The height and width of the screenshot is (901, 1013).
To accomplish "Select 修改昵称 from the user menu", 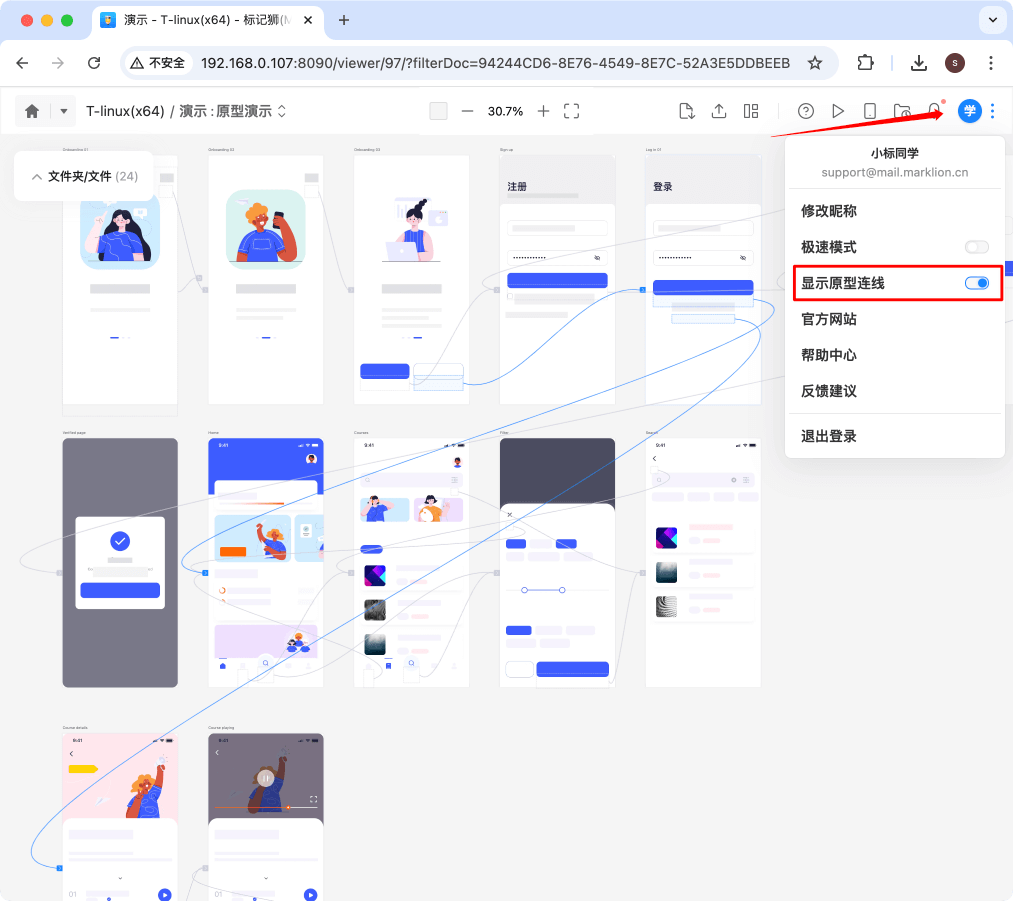I will click(829, 211).
